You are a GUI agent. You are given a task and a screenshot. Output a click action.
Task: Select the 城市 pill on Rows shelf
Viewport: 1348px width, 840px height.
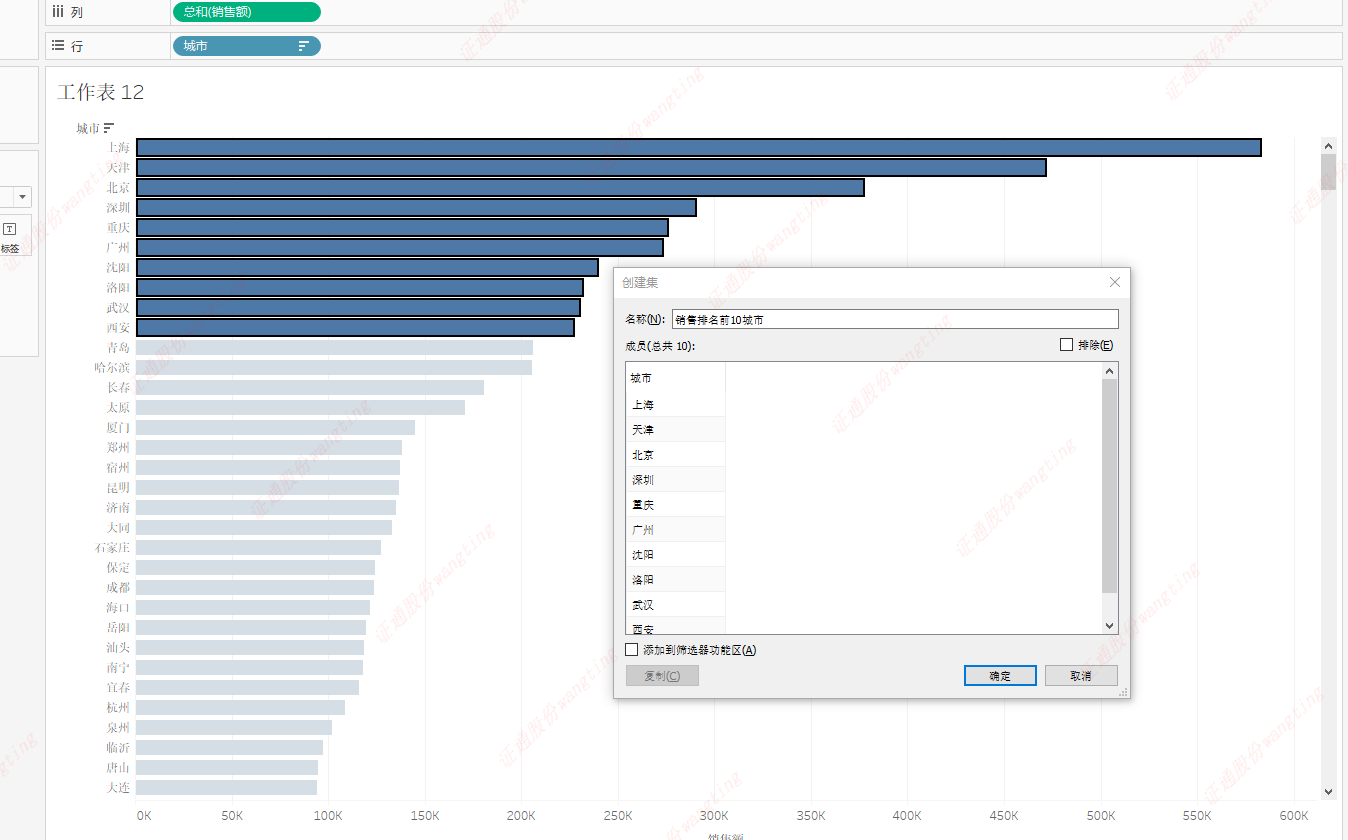(246, 46)
